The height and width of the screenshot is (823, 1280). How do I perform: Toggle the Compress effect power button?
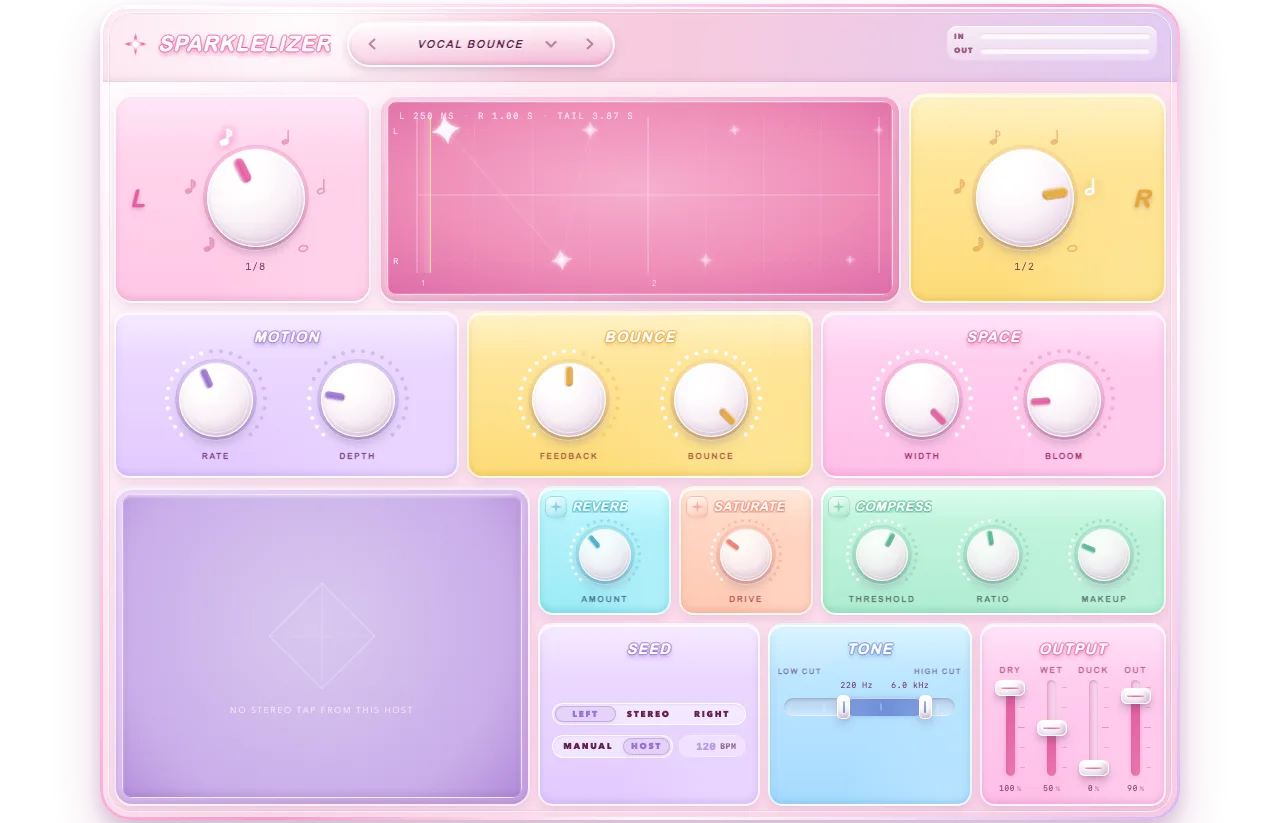coord(838,506)
